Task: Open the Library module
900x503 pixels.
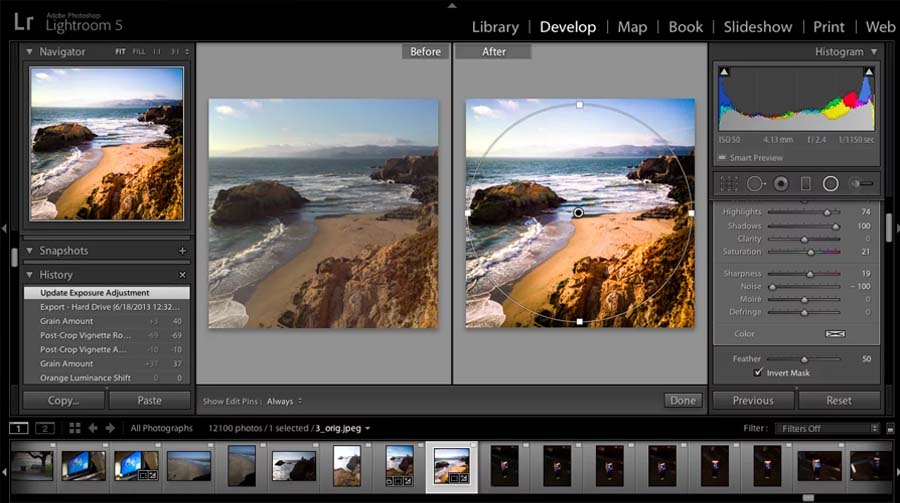Action: [x=495, y=27]
